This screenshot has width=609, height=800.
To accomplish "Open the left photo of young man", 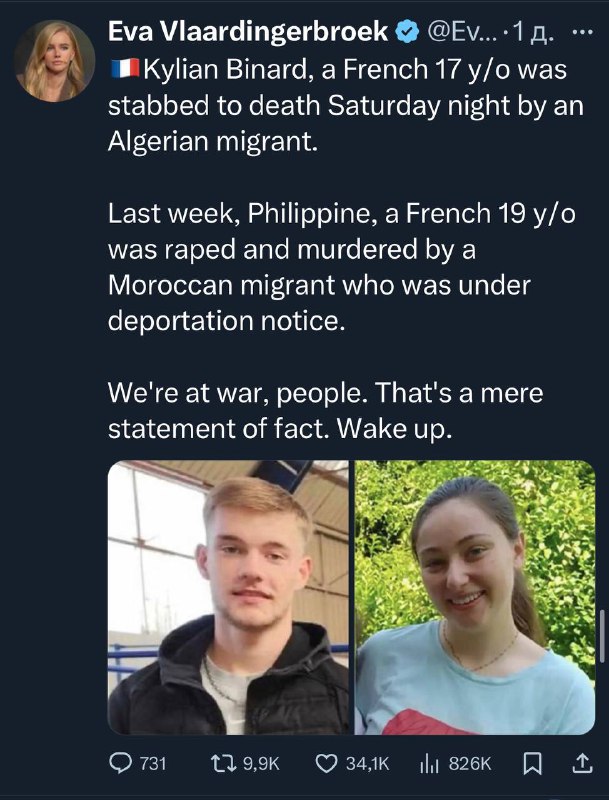I will 229,597.
